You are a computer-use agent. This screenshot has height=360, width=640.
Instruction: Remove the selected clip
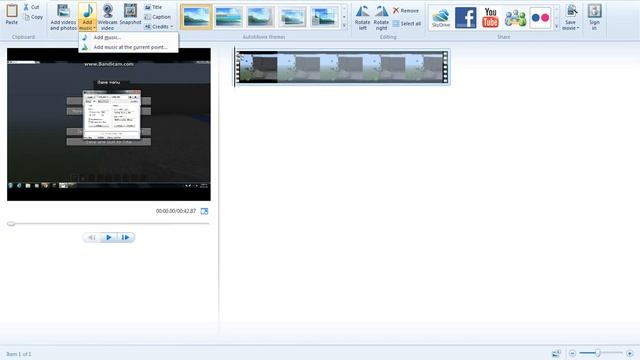(x=406, y=10)
